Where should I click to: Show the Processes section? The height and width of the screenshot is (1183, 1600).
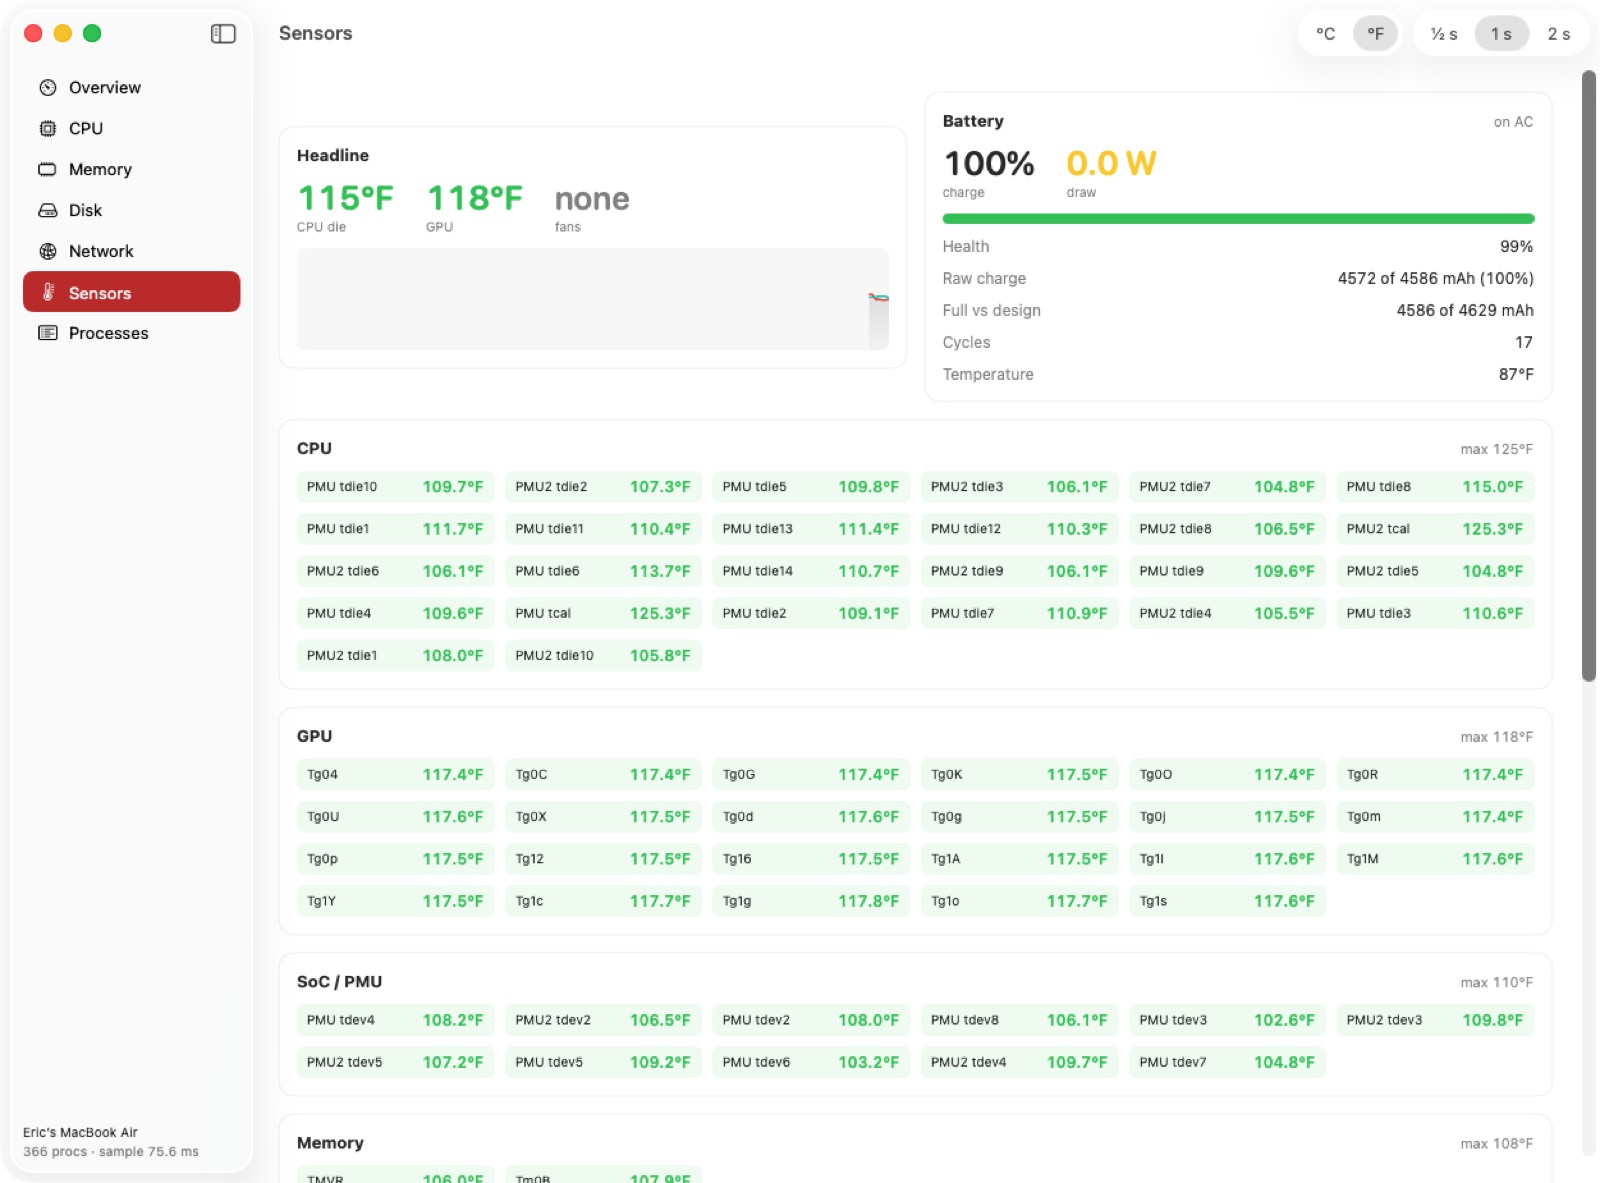point(132,334)
